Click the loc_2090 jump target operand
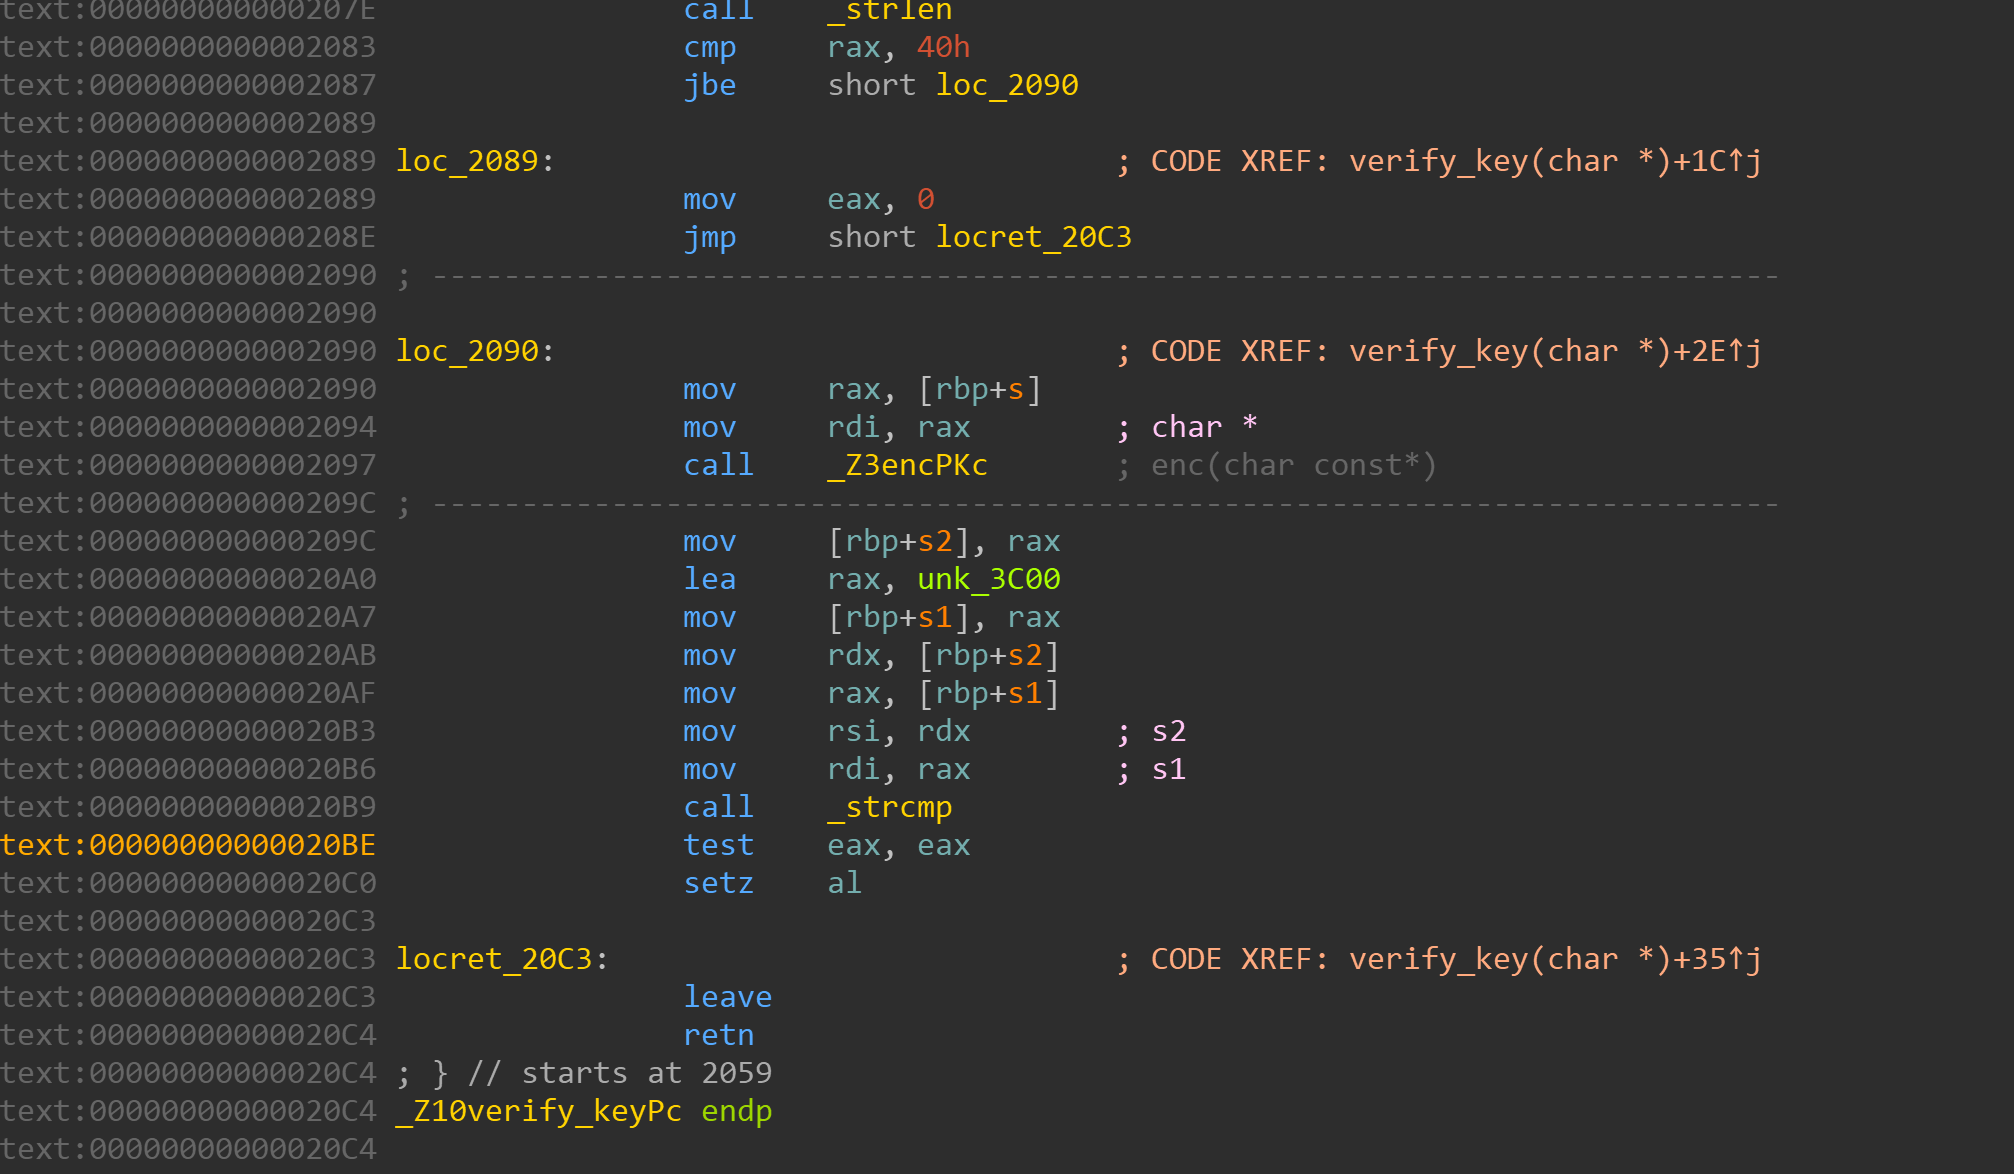This screenshot has height=1174, width=2014. 1006,86
